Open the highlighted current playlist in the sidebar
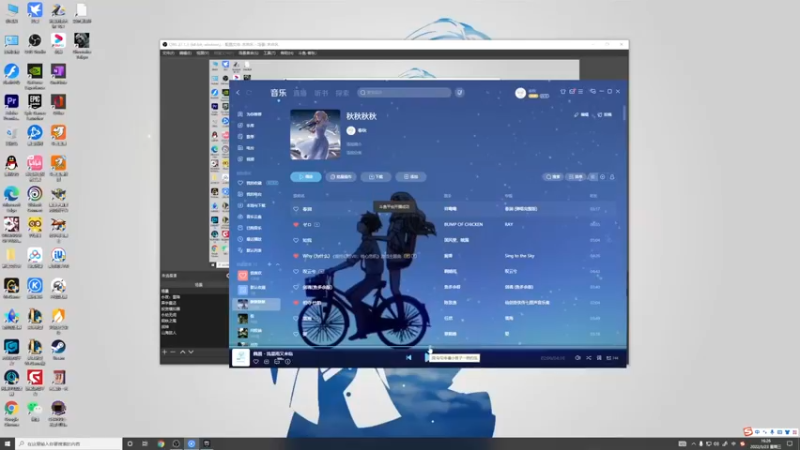 tap(256, 304)
